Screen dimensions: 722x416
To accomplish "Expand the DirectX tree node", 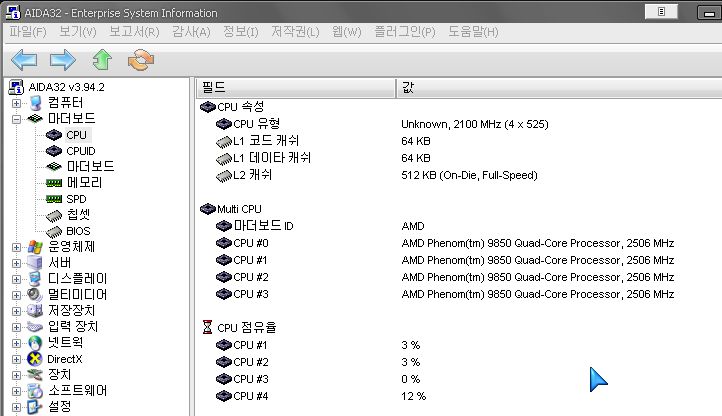I will pyautogui.click(x=16, y=359).
